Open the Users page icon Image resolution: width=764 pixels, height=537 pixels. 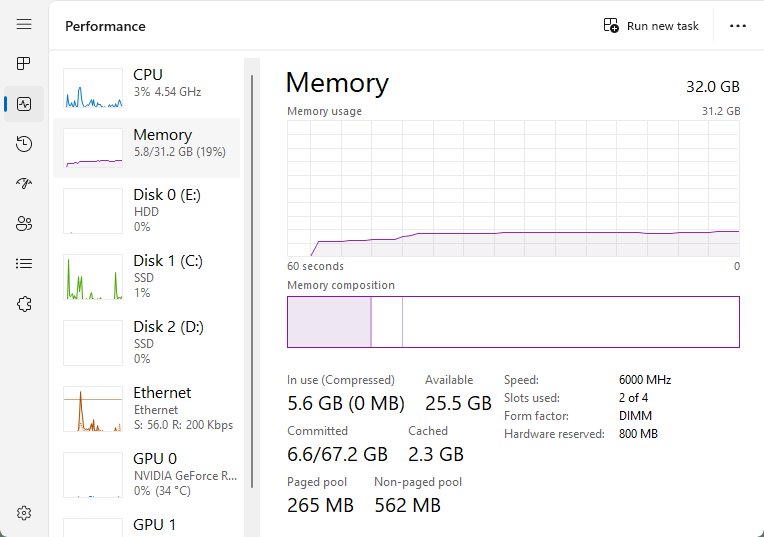pyautogui.click(x=24, y=224)
